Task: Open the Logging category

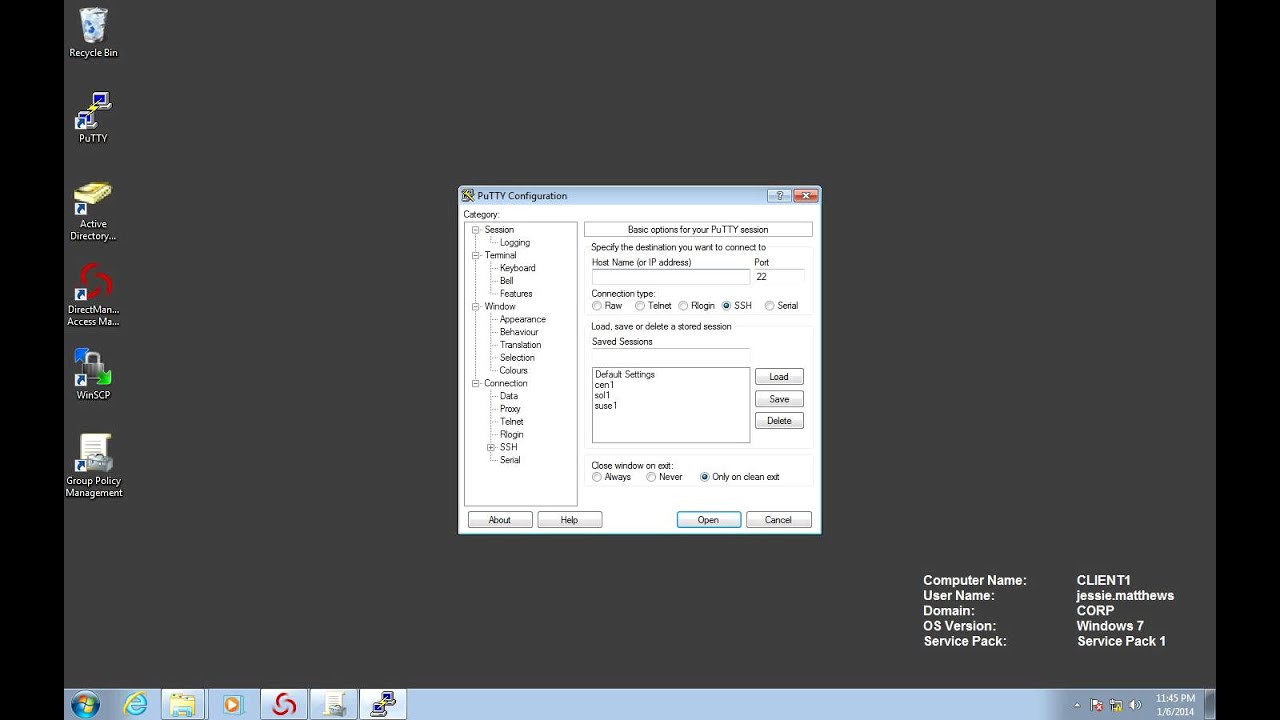Action: (515, 243)
